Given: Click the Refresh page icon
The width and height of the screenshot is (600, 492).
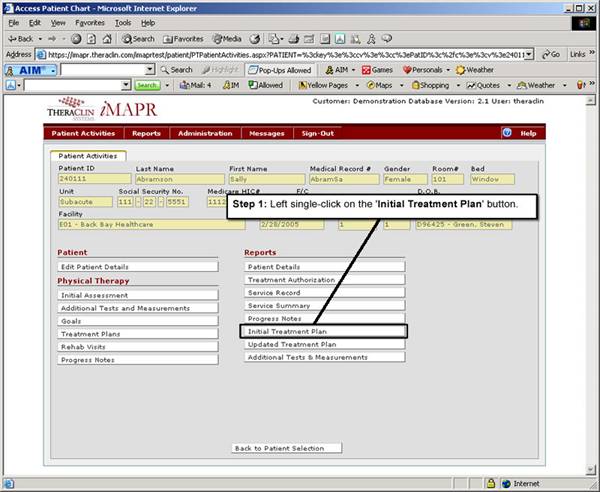Looking at the screenshot, I should coord(91,39).
